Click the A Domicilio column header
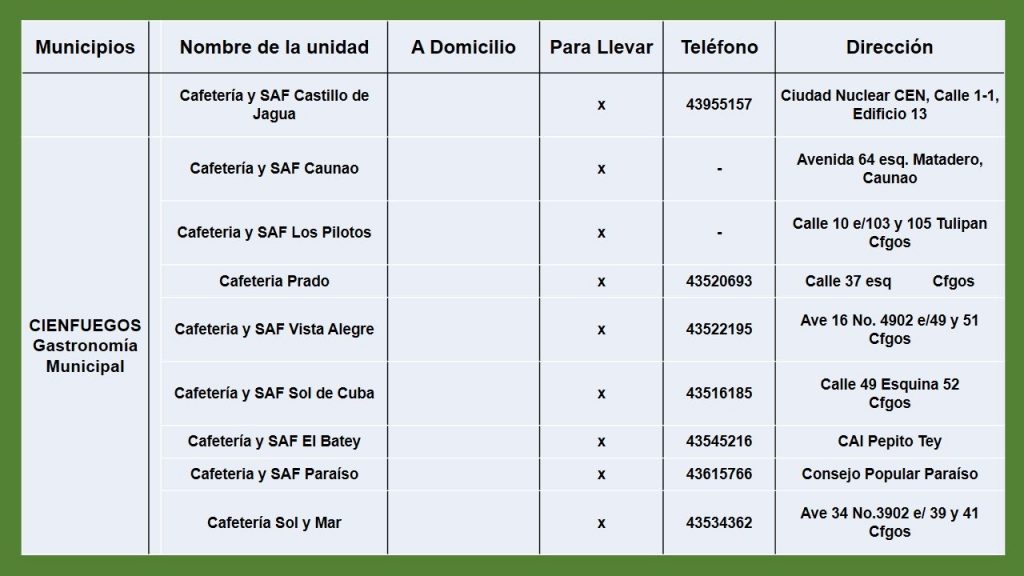 (x=463, y=47)
